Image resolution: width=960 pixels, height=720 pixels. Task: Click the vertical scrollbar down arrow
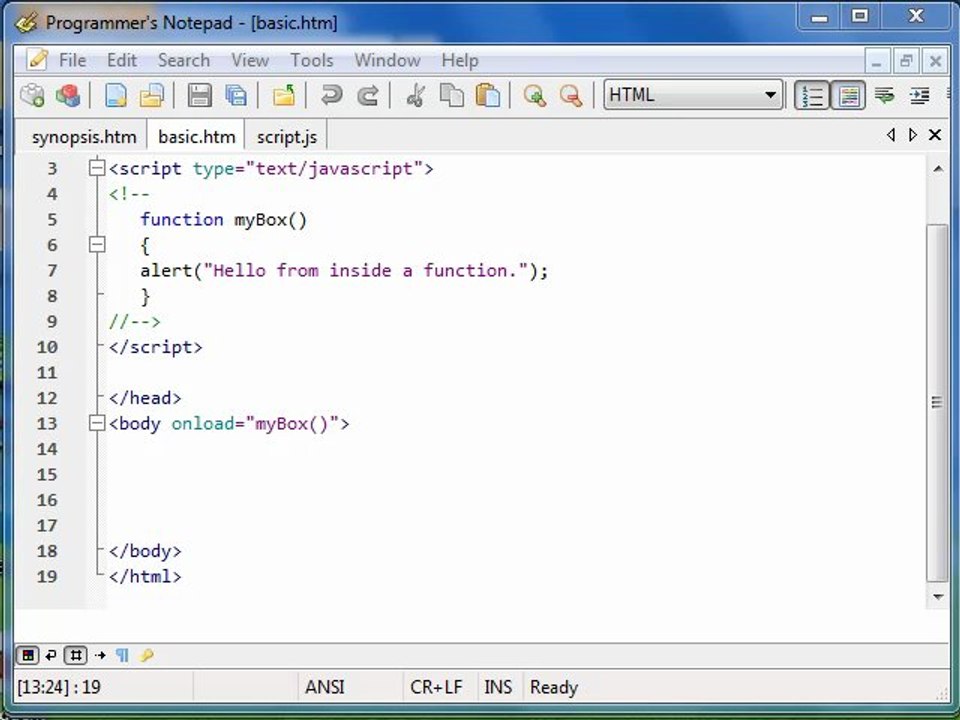937,596
